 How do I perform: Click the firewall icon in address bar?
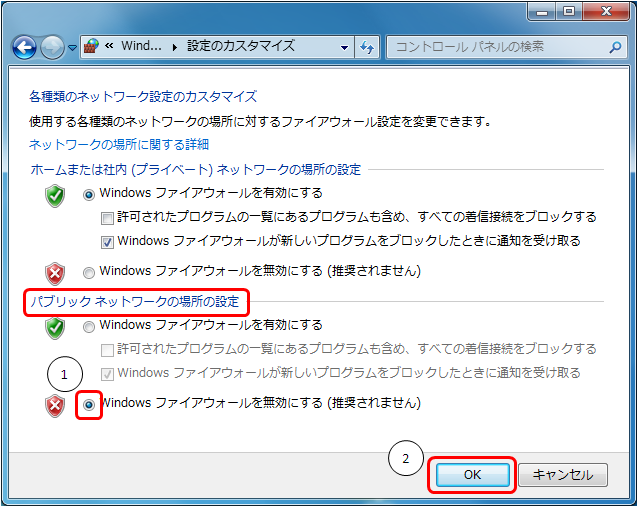pyautogui.click(x=92, y=47)
